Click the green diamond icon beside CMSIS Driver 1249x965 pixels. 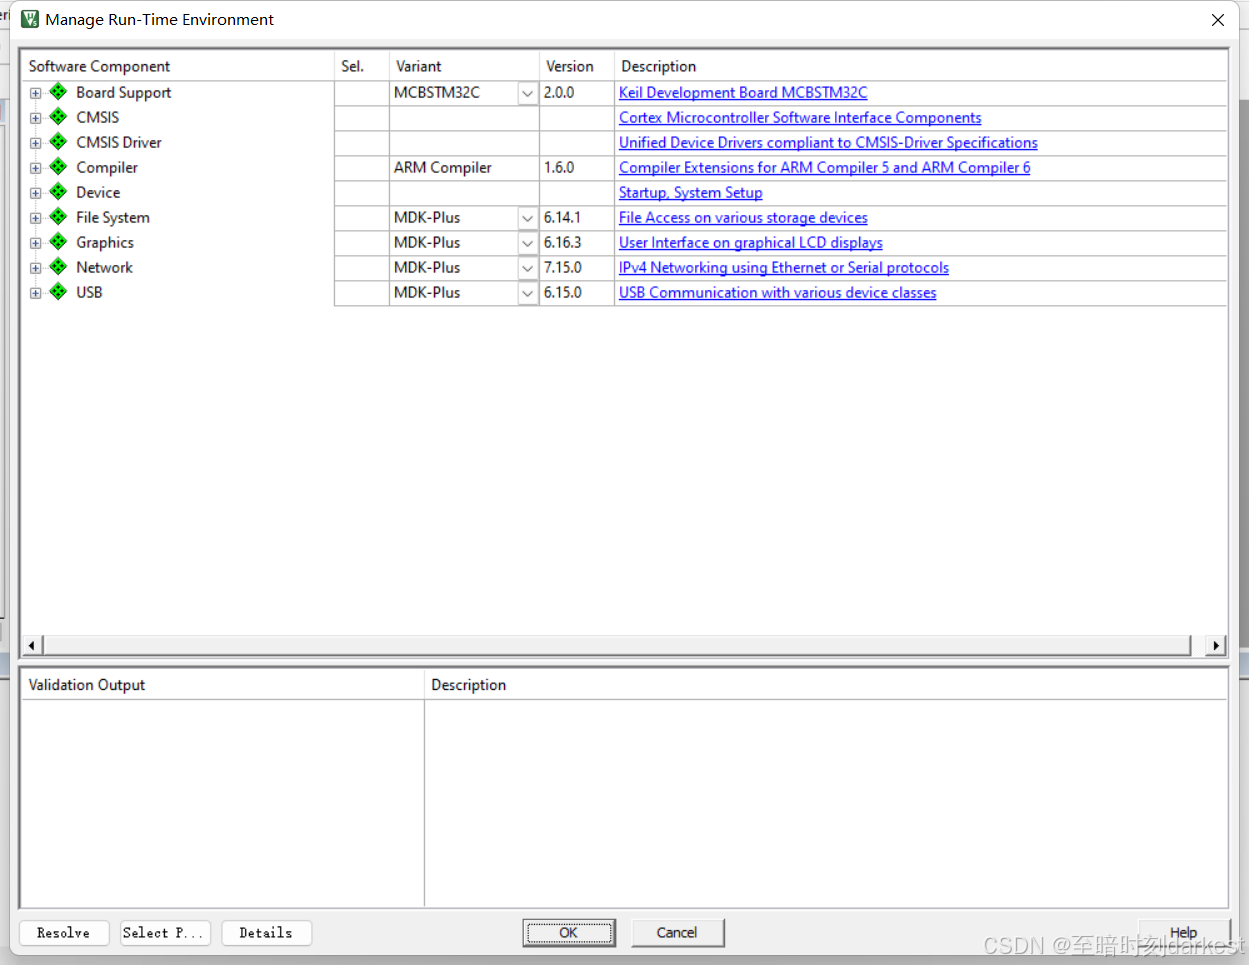(59, 142)
